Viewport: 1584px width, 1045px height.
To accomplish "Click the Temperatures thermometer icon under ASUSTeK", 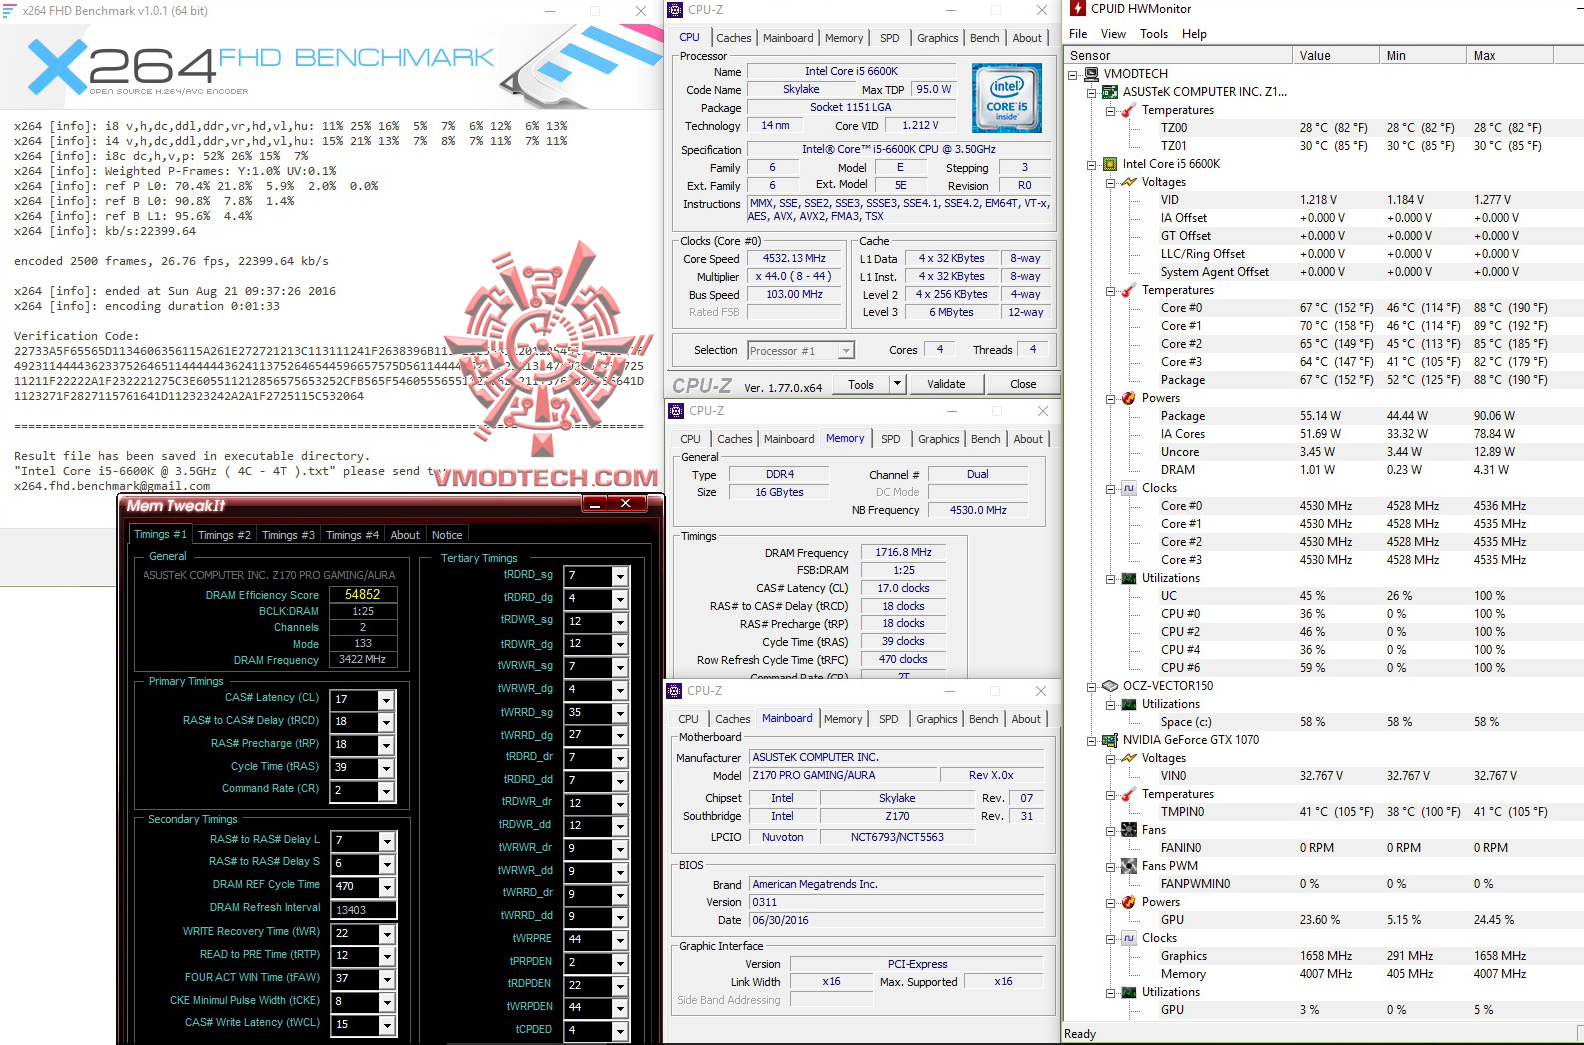I will point(1129,110).
